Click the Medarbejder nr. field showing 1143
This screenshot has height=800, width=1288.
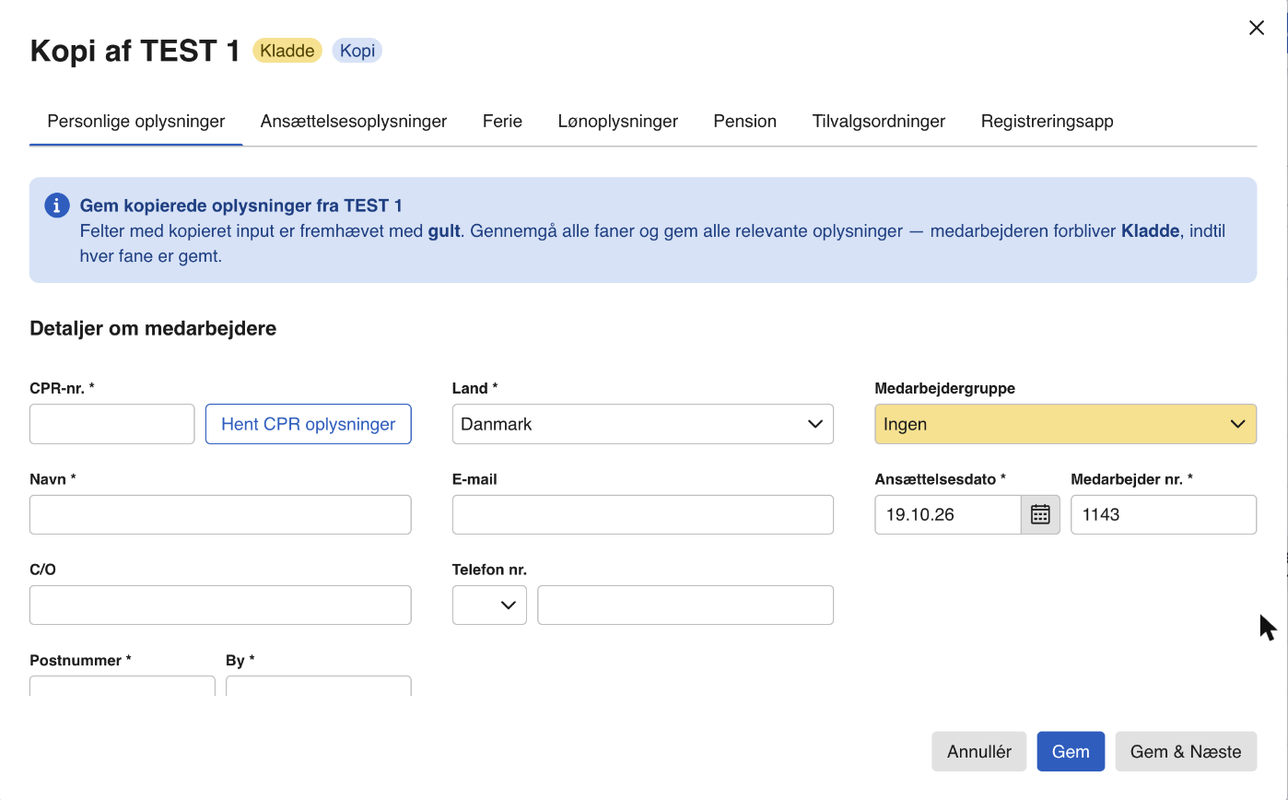(x=1163, y=515)
